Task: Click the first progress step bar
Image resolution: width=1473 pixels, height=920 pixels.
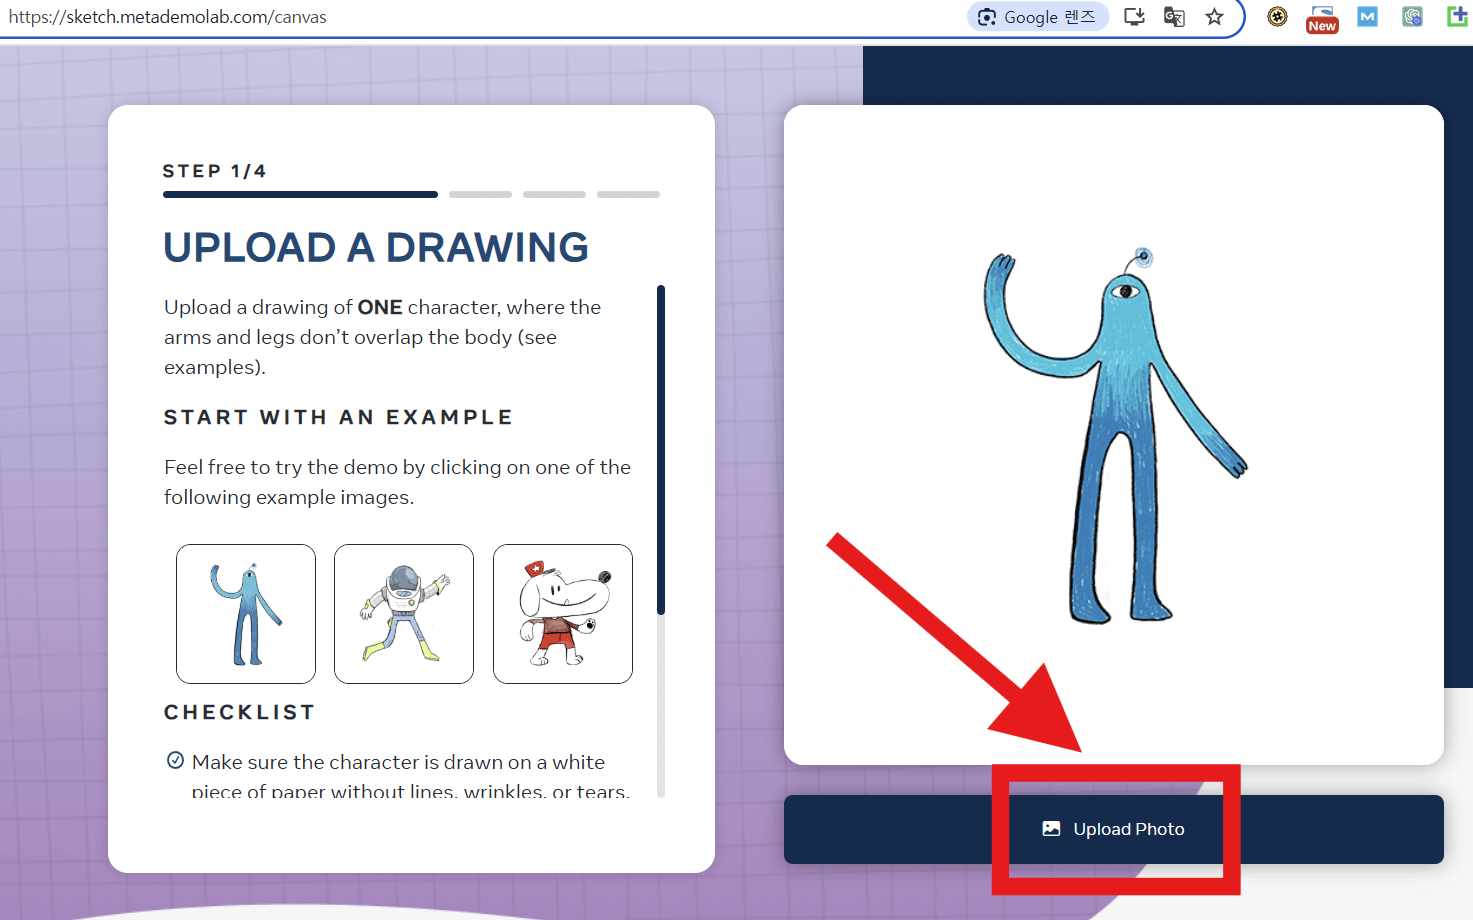Action: click(x=300, y=194)
